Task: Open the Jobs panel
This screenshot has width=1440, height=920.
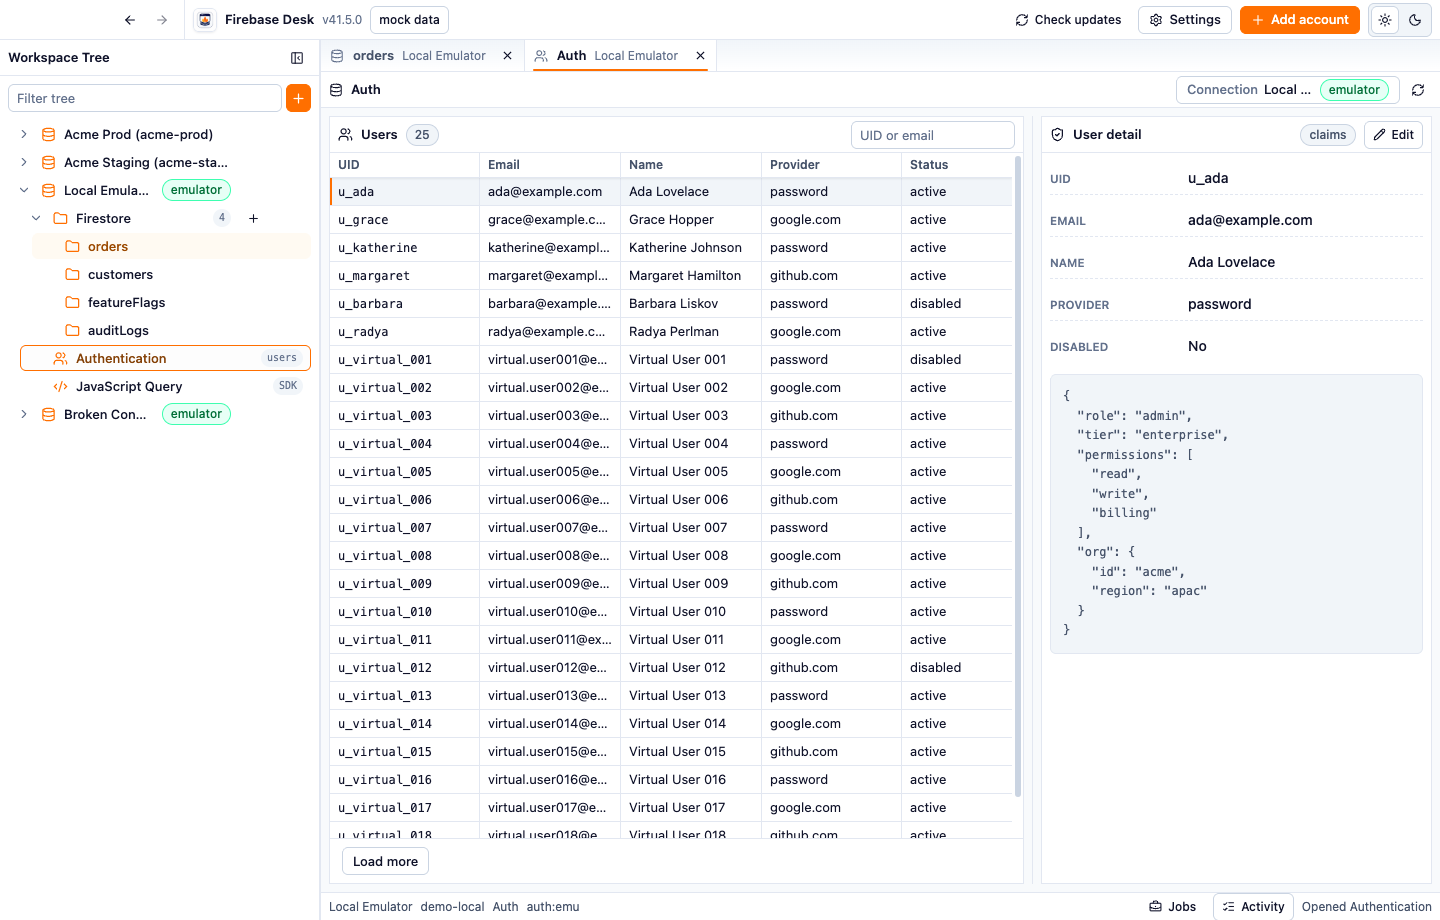Action: [x=1173, y=907]
